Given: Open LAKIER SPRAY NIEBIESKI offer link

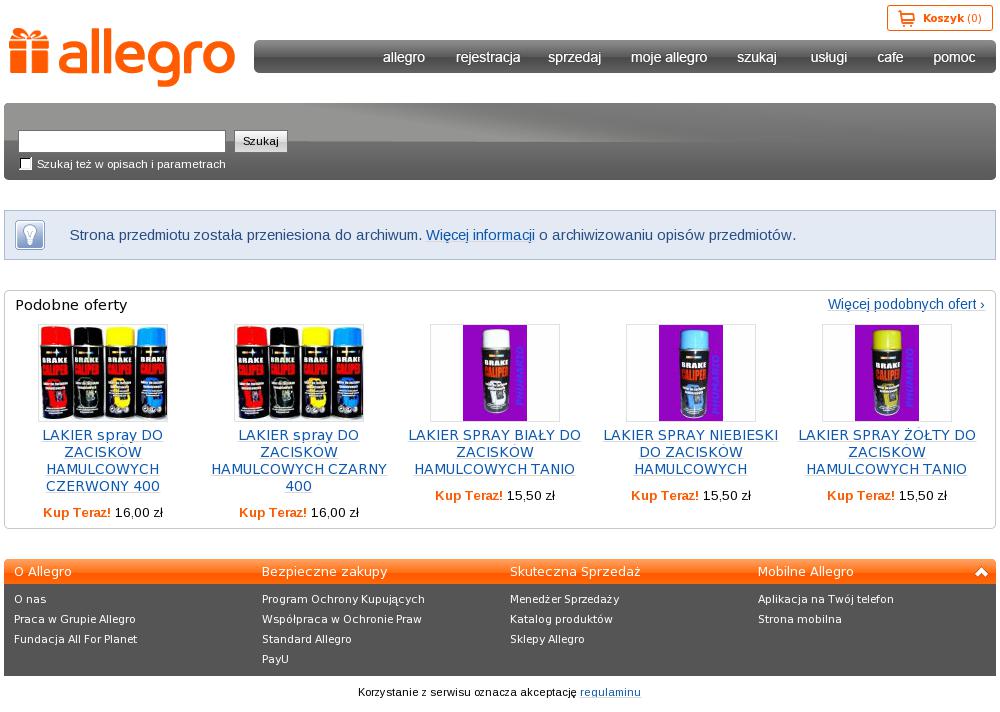Looking at the screenshot, I should (691, 452).
